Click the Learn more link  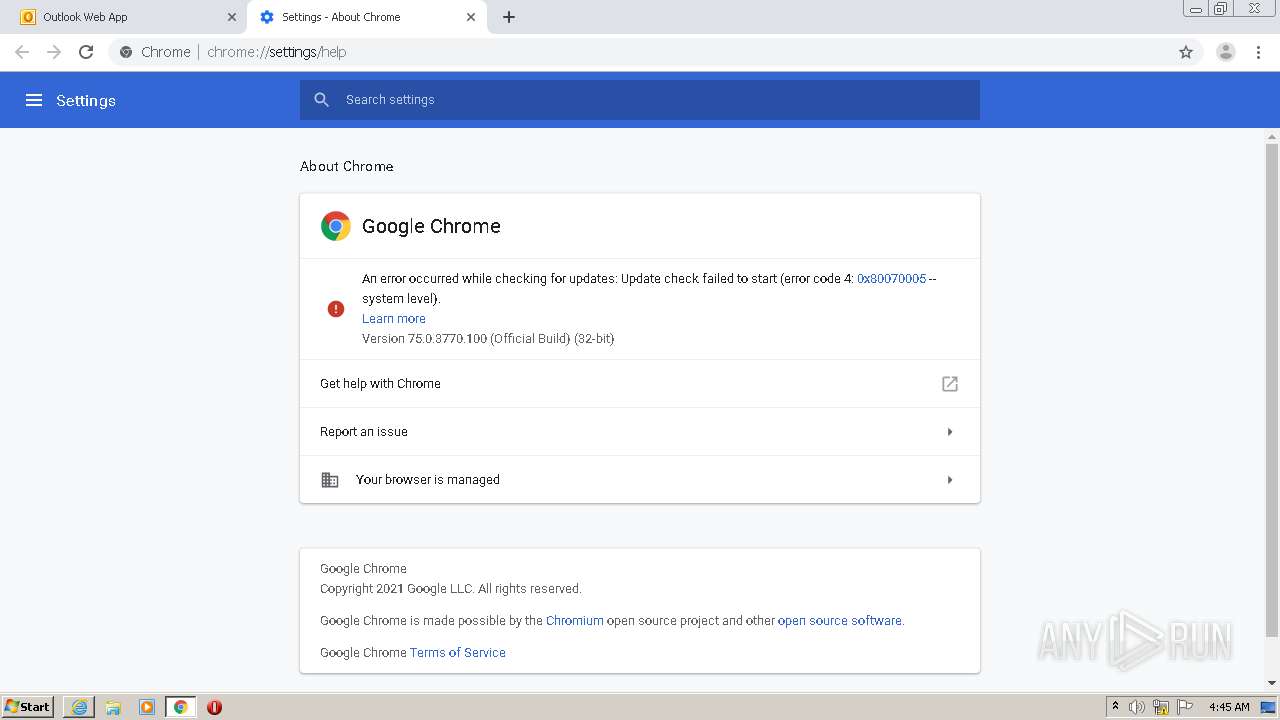tap(393, 319)
